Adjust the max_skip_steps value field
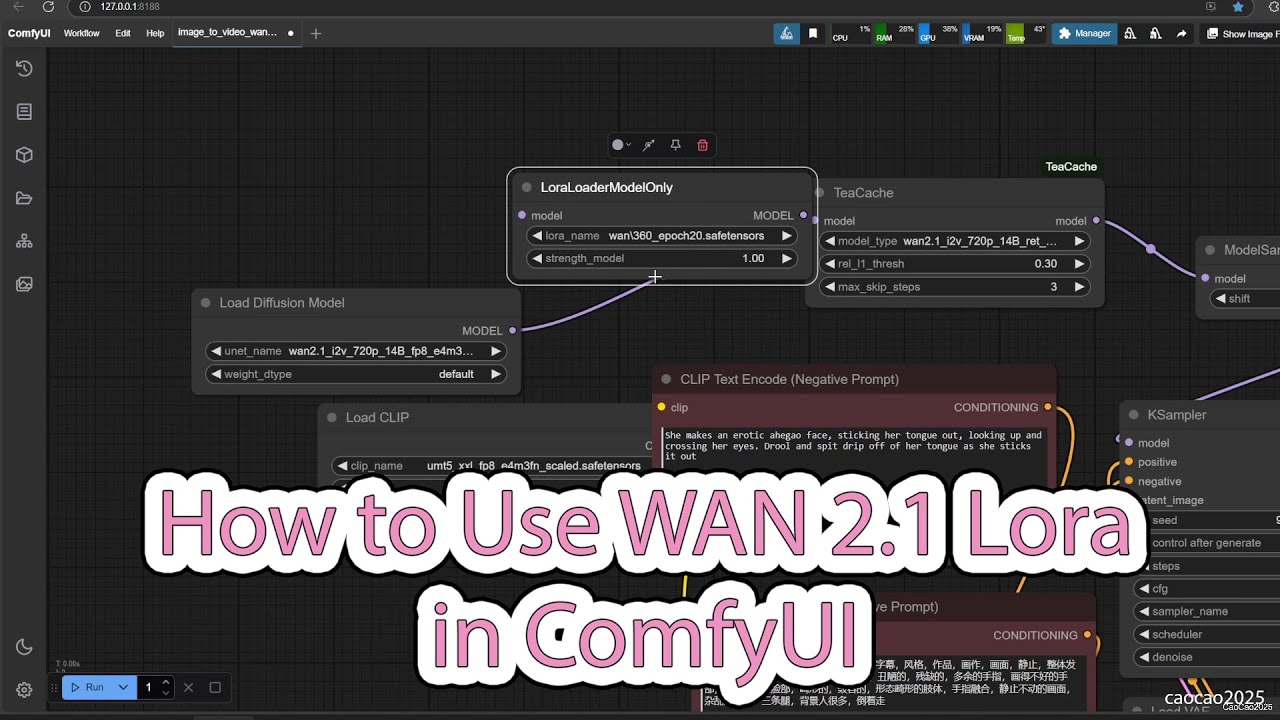1280x720 pixels. point(955,287)
